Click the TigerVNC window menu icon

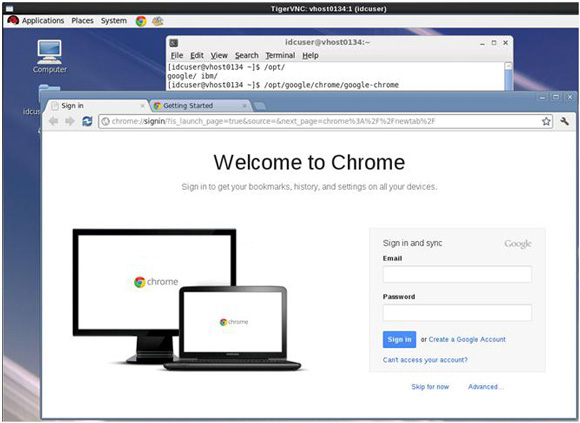[10, 9]
